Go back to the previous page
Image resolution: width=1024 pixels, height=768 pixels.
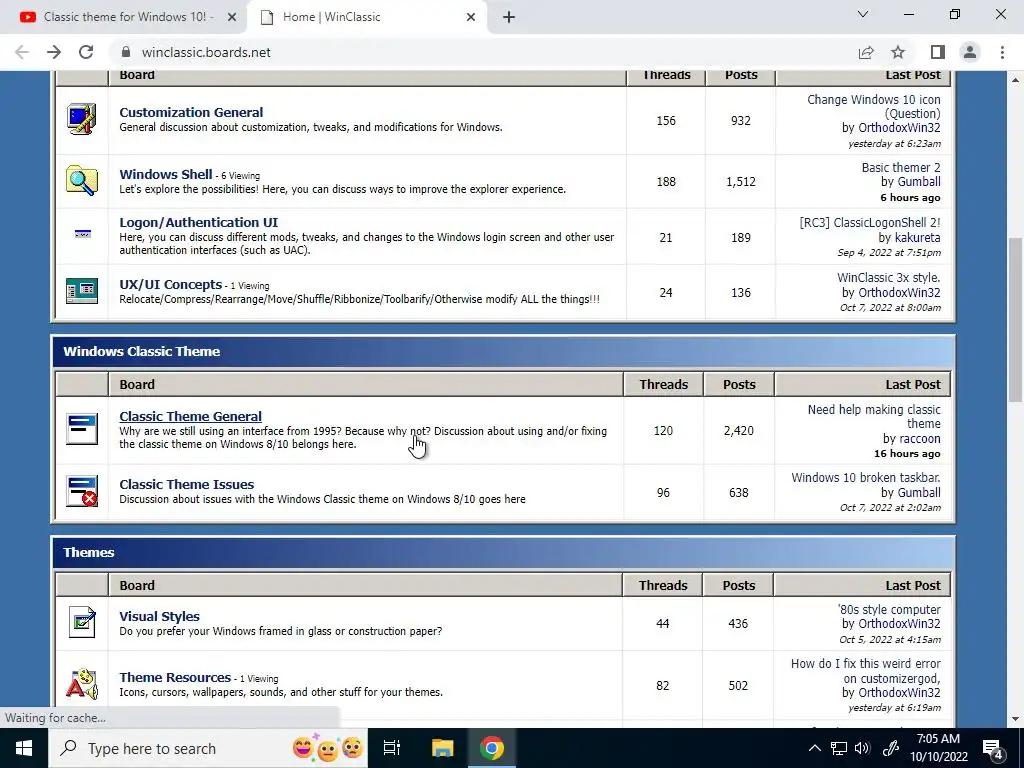[x=22, y=52]
